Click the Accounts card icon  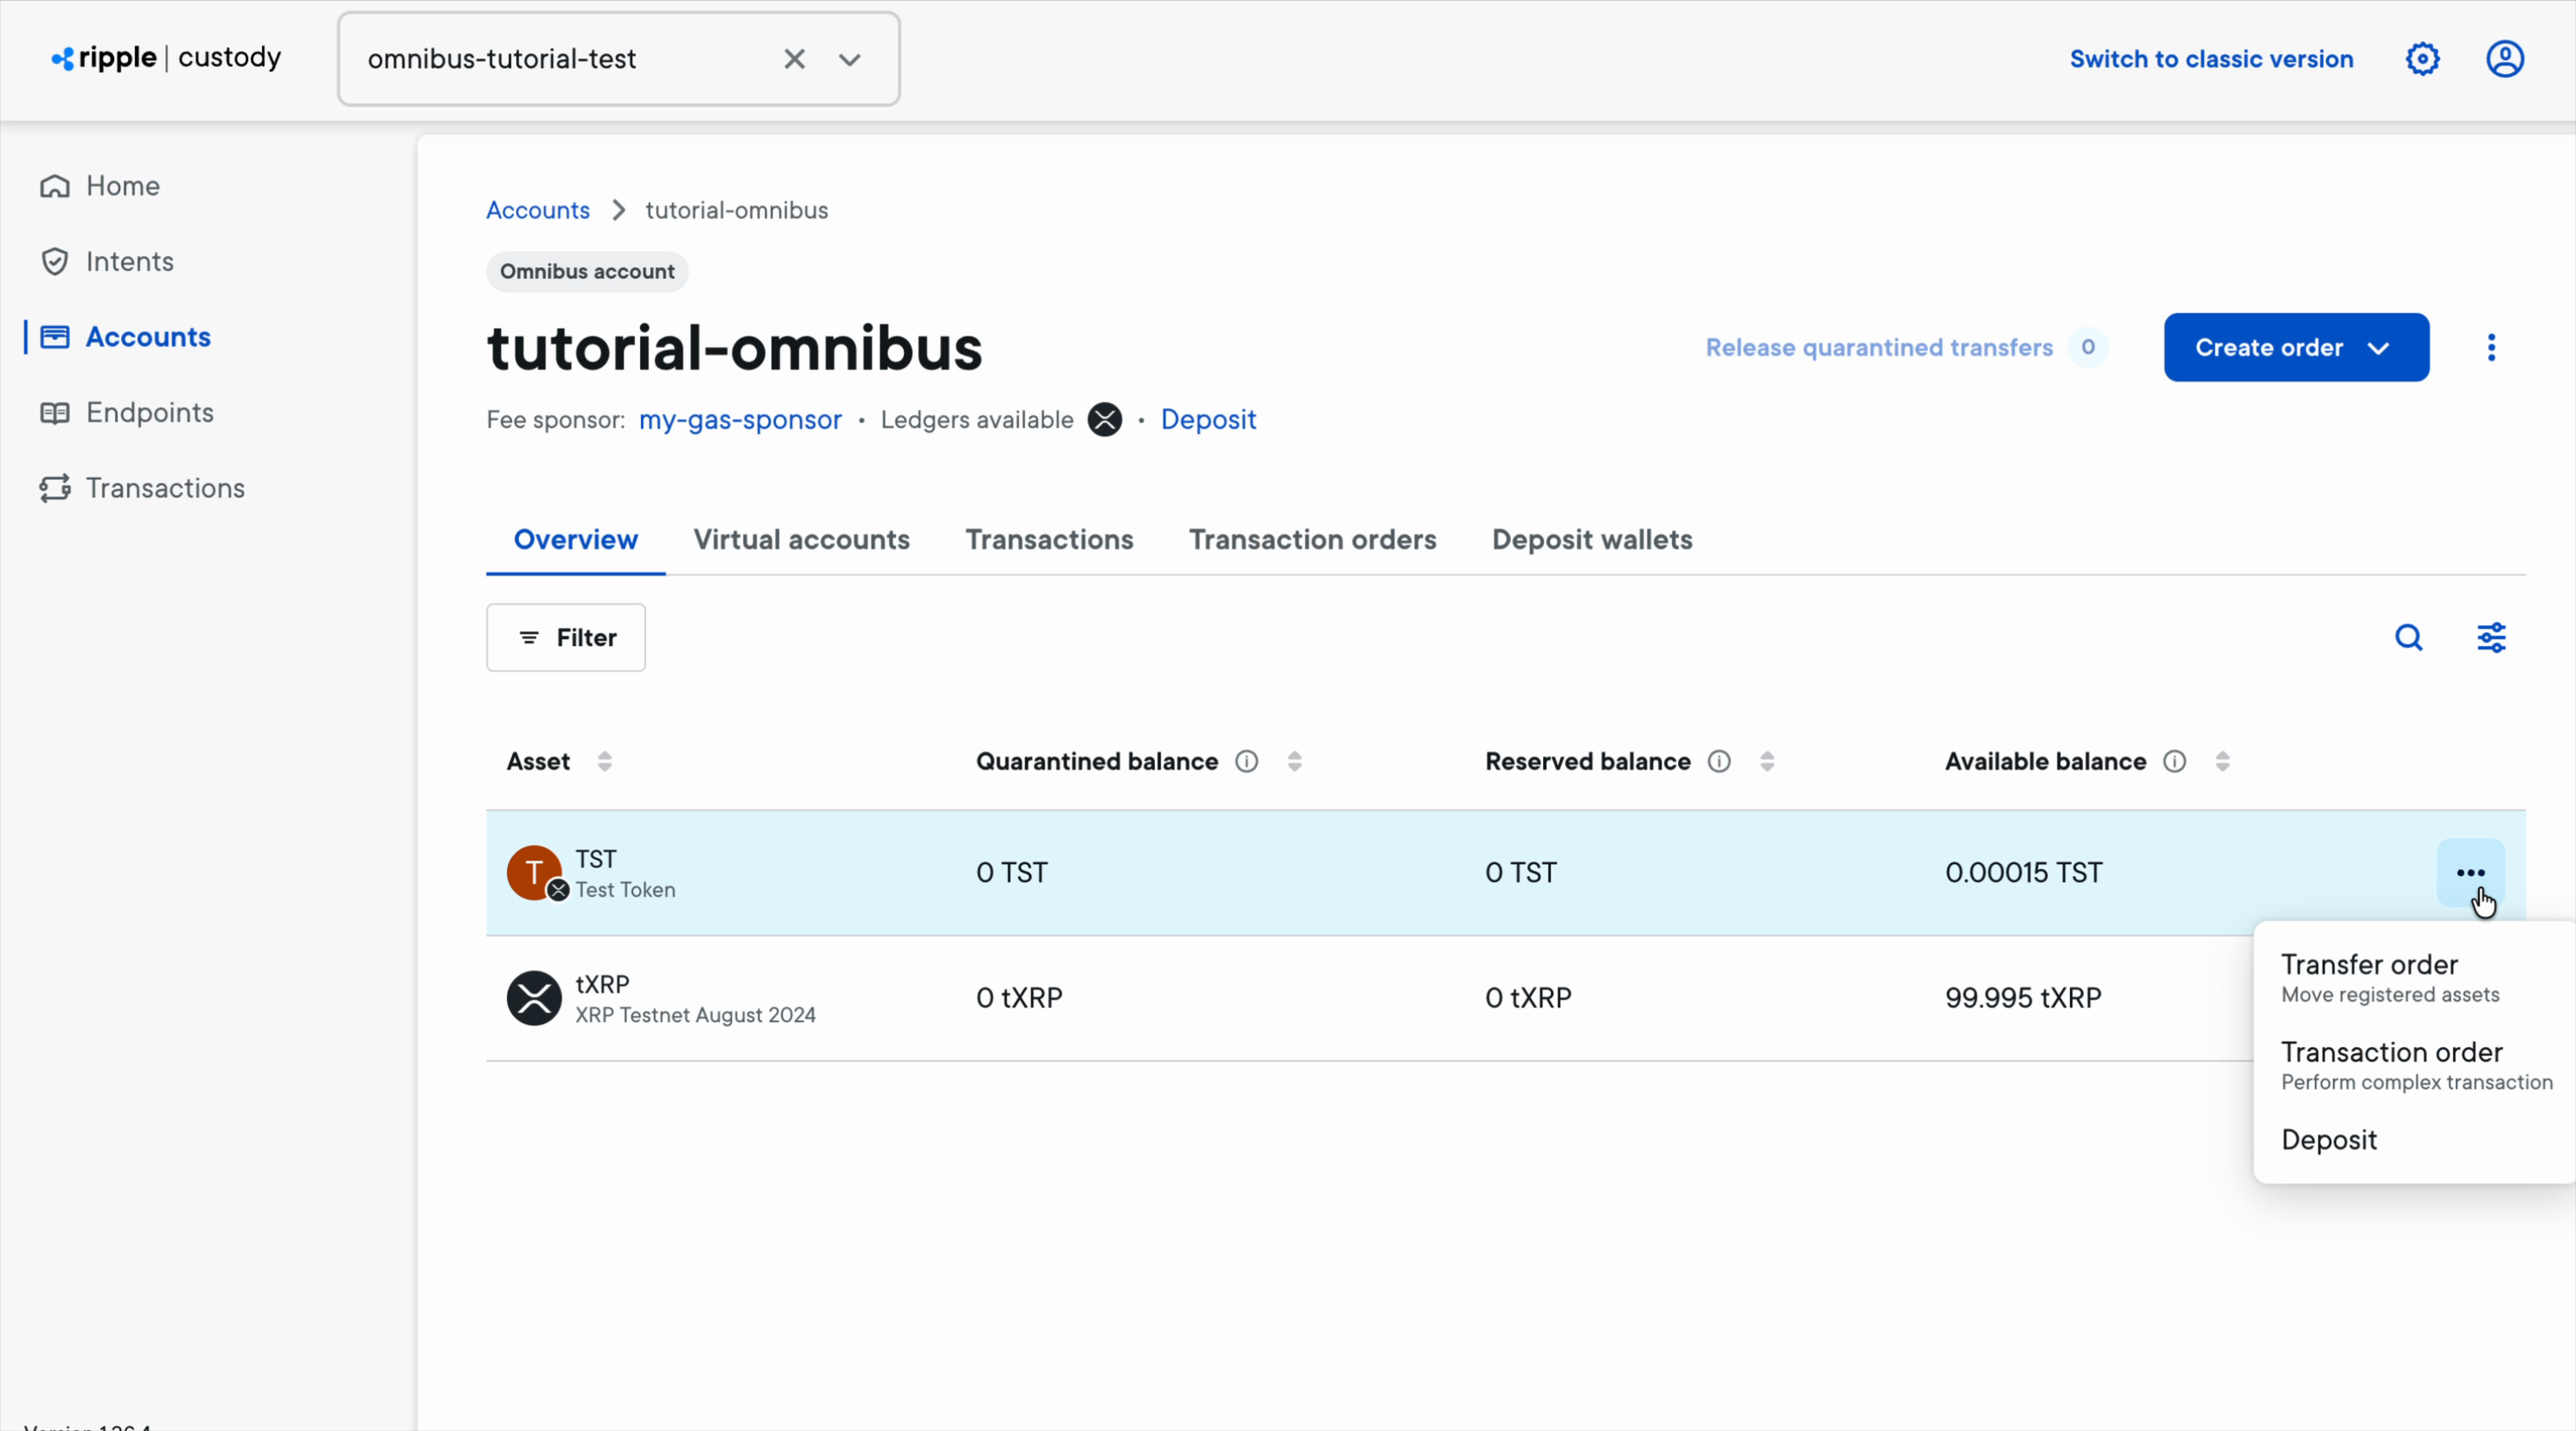pyautogui.click(x=55, y=337)
